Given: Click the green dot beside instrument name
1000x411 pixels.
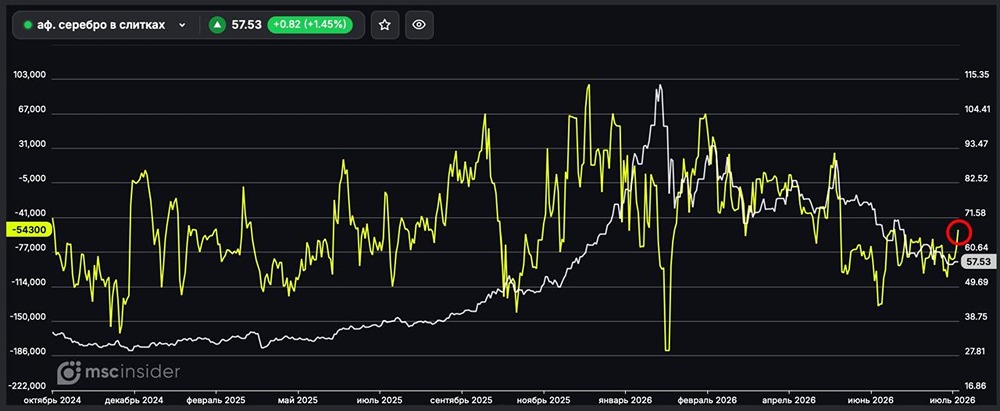Looking at the screenshot, I should point(27,25).
